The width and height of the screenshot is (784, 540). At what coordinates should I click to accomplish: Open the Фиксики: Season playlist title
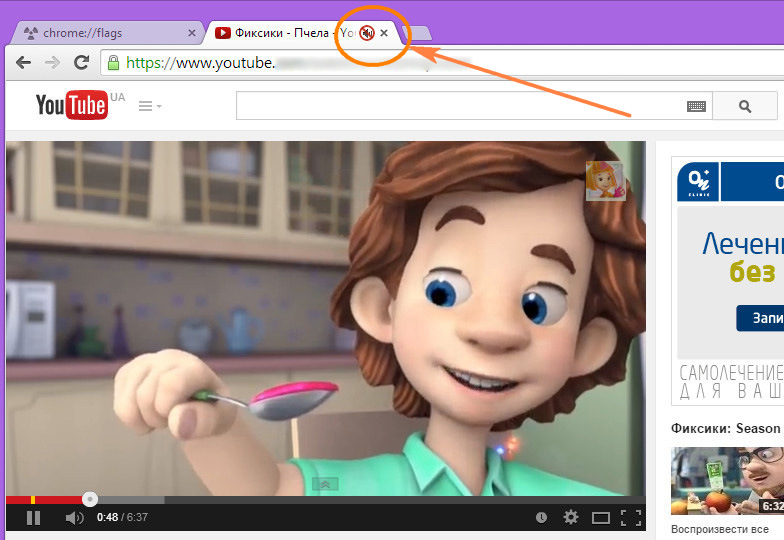point(726,428)
